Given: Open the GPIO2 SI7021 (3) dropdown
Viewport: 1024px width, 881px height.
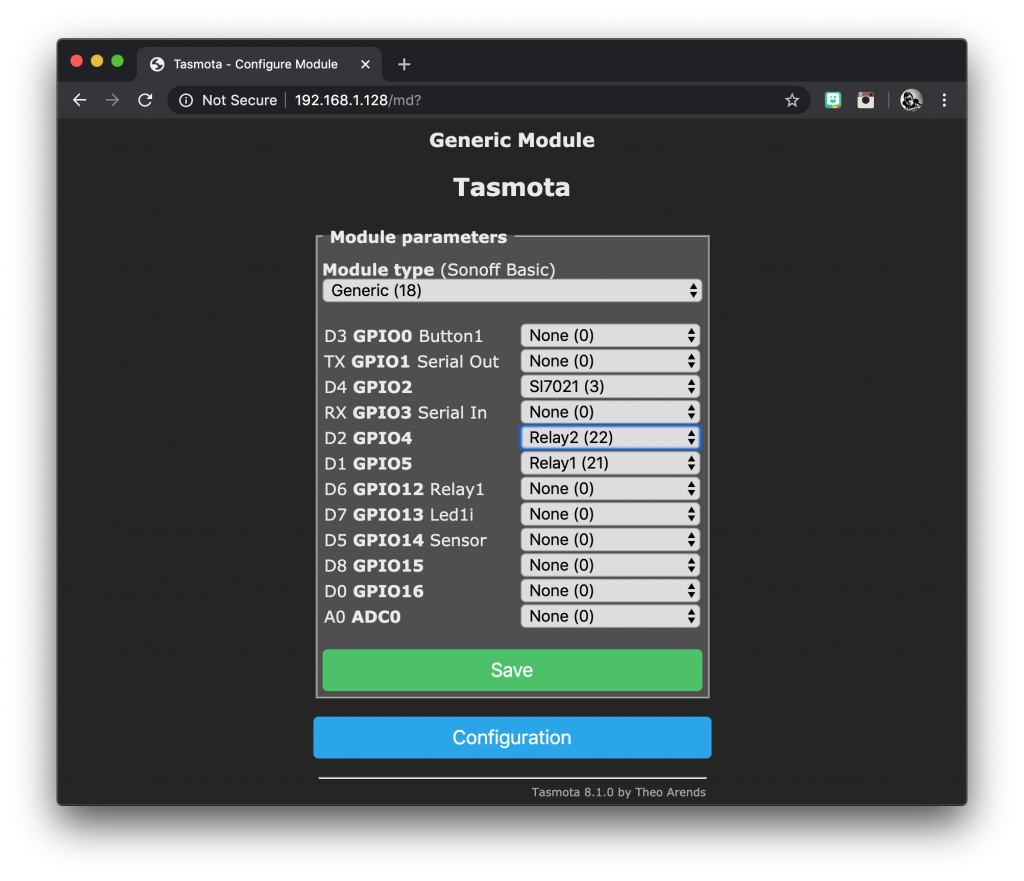Looking at the screenshot, I should [610, 387].
